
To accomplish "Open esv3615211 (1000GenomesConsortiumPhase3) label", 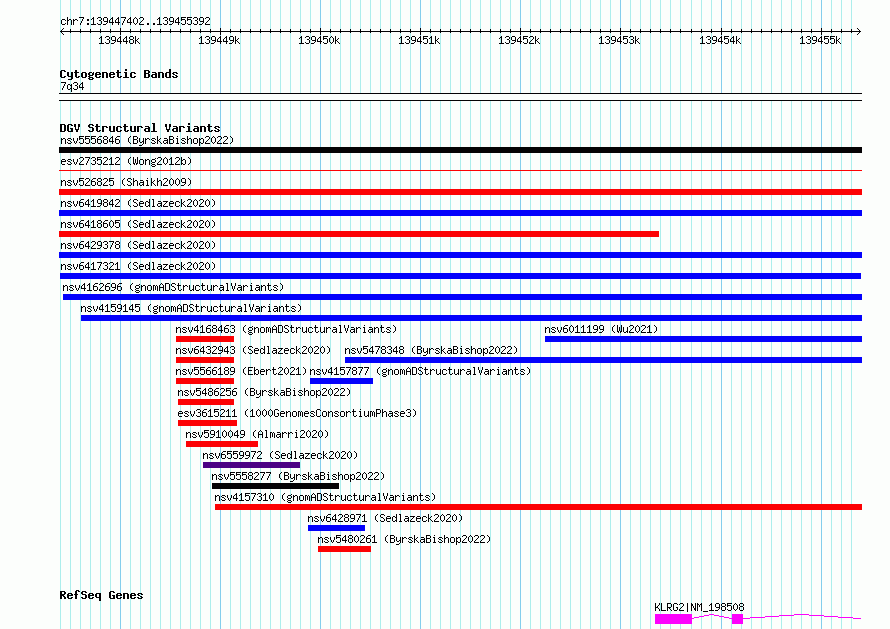I will [297, 413].
